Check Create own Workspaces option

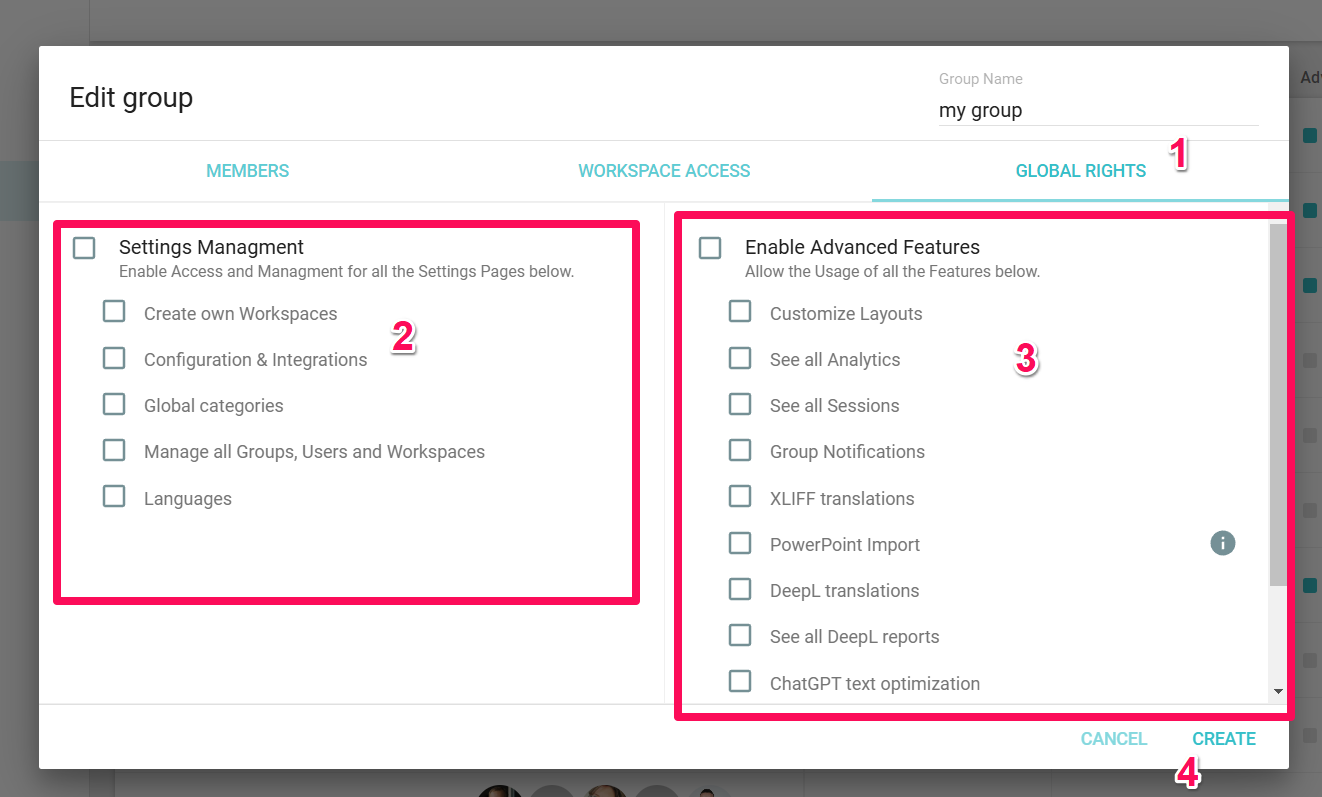[x=114, y=312]
